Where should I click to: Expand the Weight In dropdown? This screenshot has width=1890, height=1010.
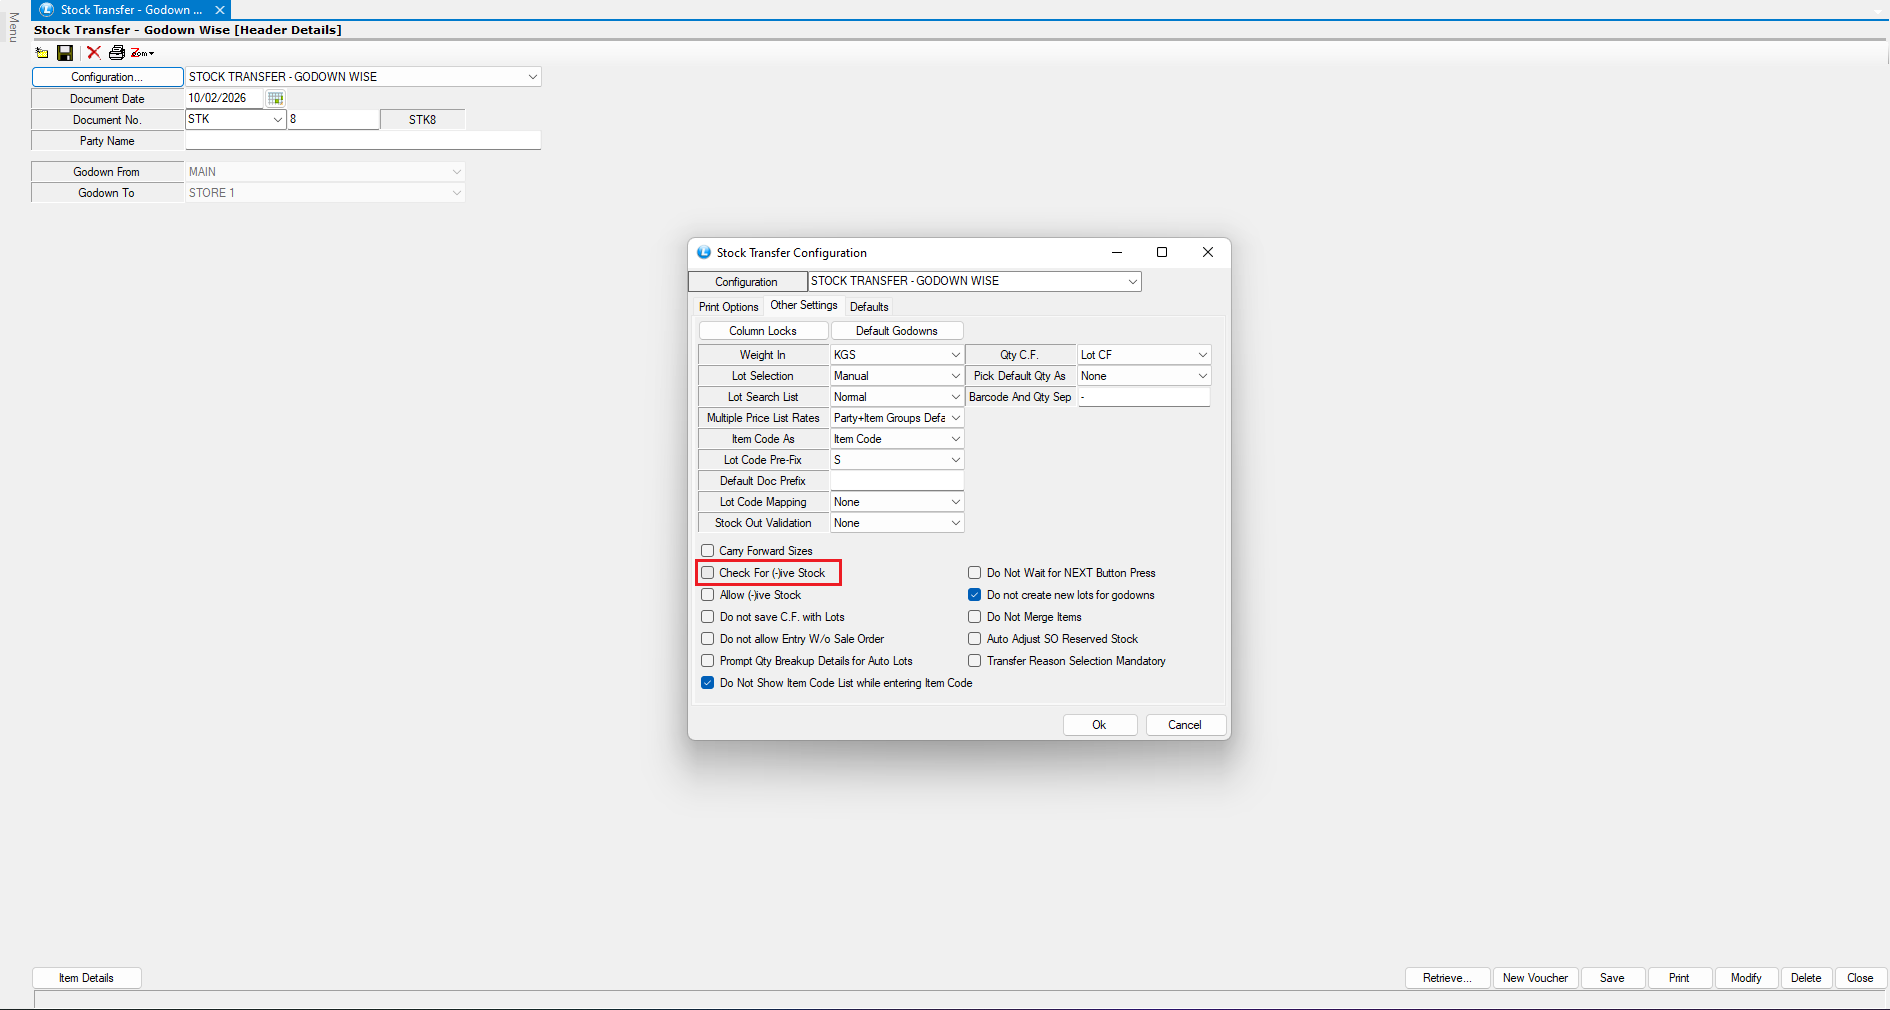click(x=955, y=355)
